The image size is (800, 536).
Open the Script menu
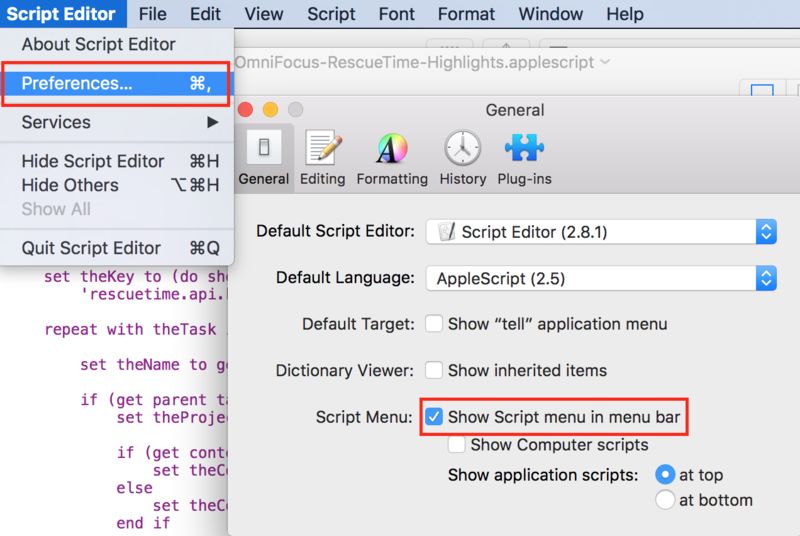tap(331, 14)
